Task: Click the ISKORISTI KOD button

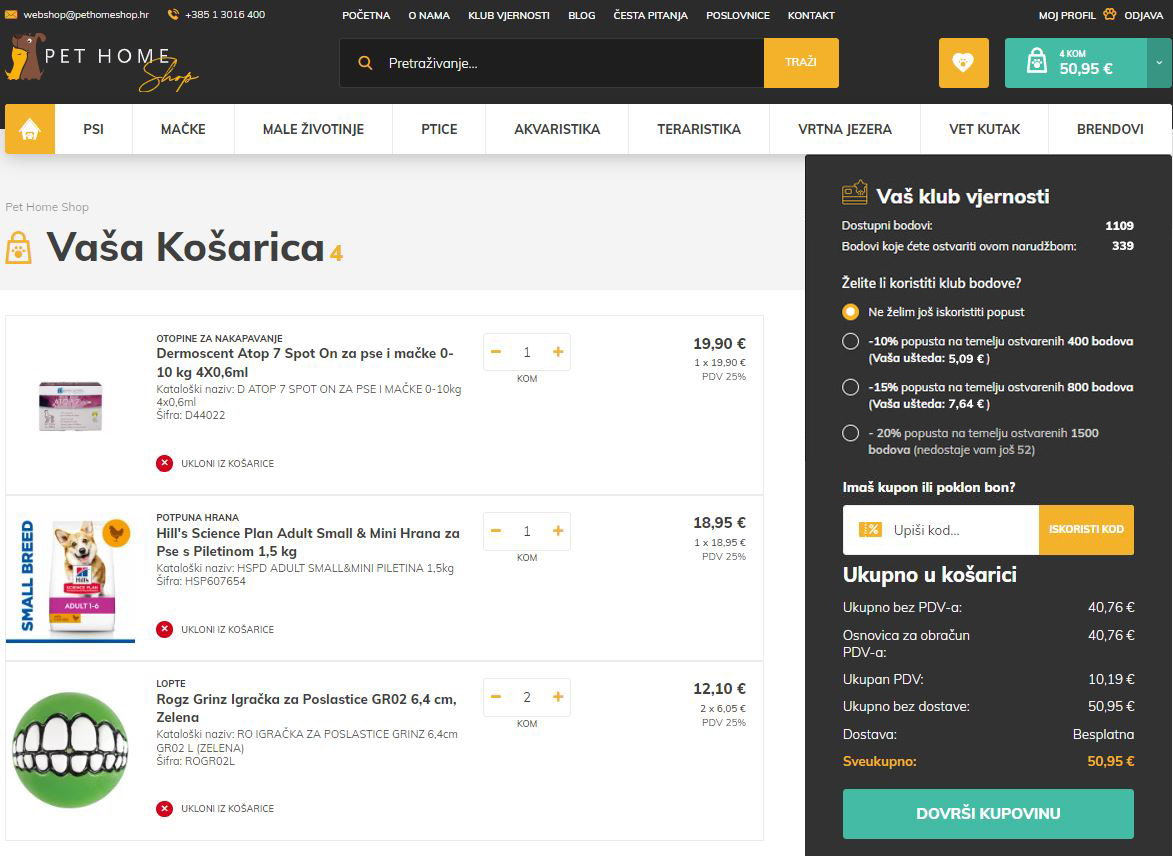Action: tap(1086, 530)
